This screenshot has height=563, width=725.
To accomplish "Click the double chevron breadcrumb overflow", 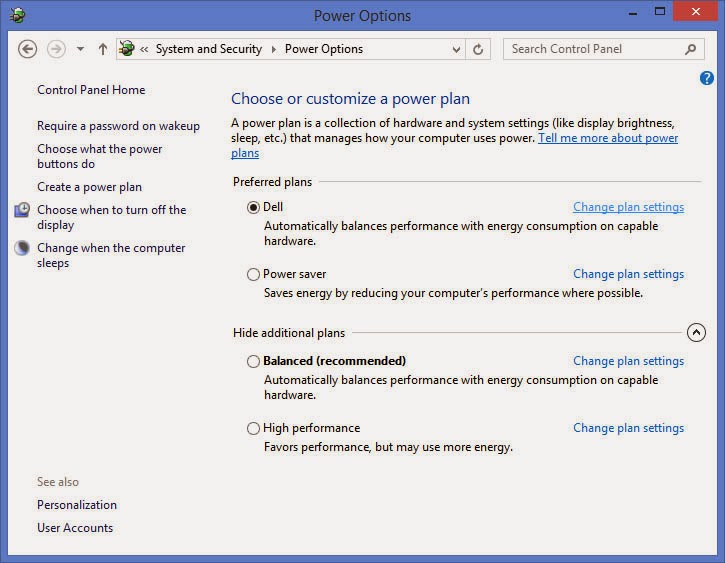I will [144, 49].
